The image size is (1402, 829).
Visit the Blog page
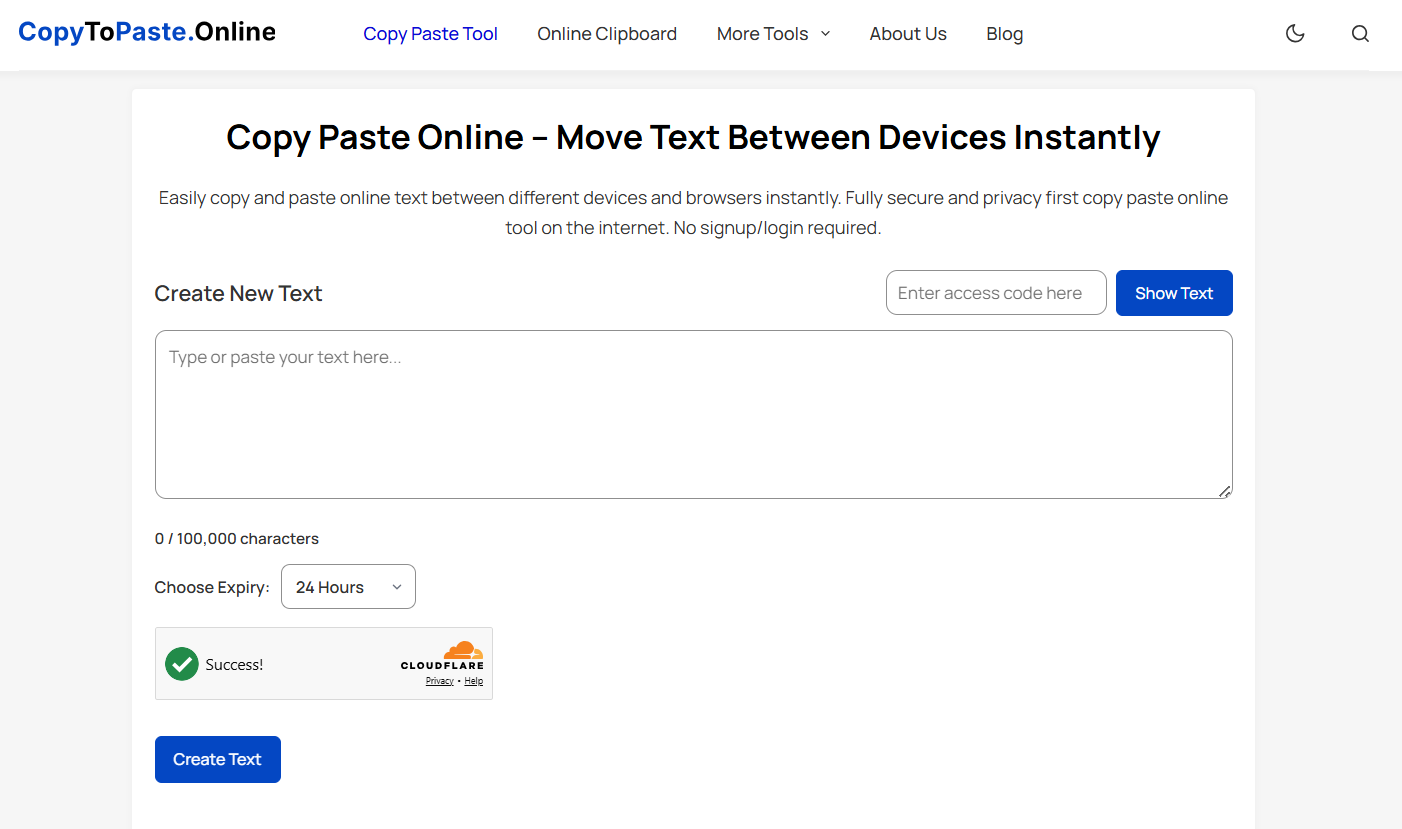[x=1004, y=34]
